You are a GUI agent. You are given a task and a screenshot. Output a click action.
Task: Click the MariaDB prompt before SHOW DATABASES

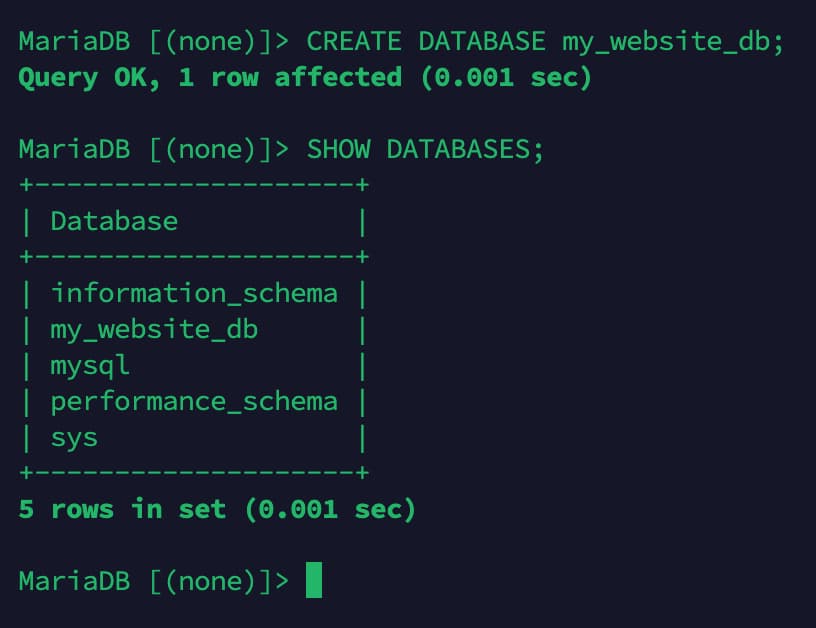(154, 149)
